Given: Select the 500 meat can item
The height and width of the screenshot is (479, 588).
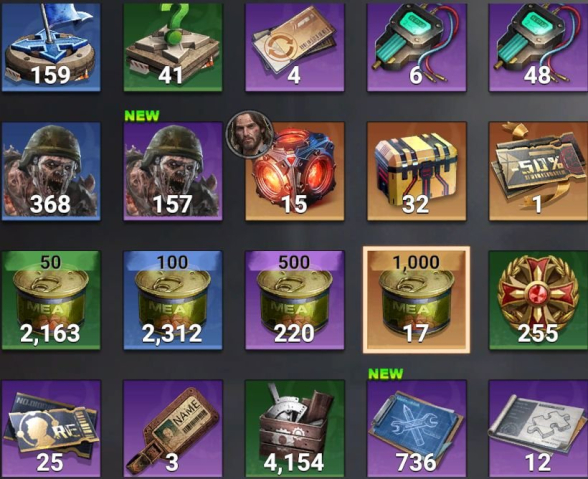Looking at the screenshot, I should 295,300.
